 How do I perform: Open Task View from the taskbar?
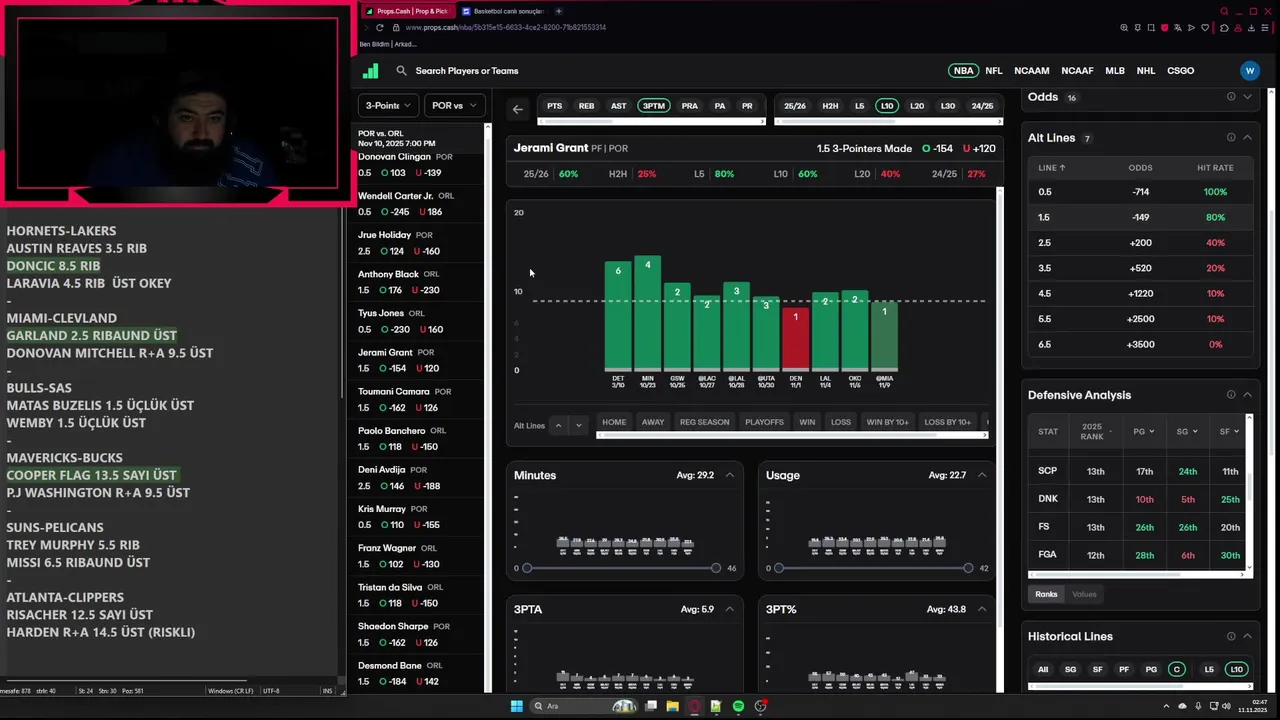[651, 706]
